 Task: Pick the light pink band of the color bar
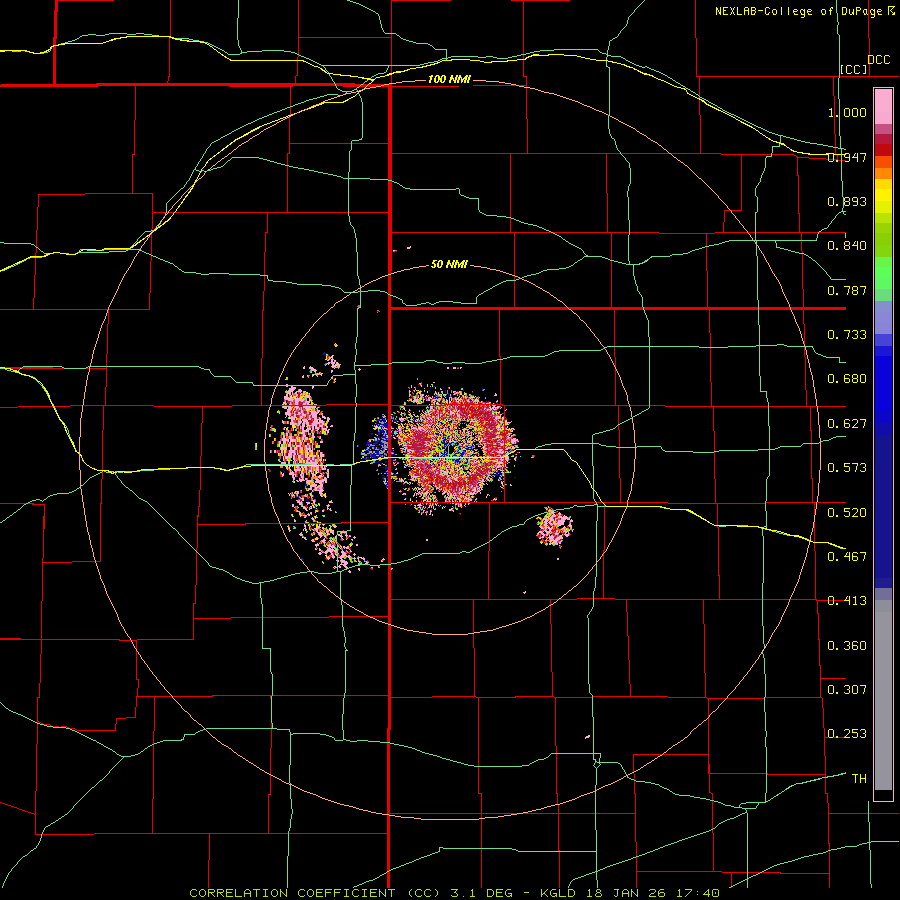pos(883,106)
